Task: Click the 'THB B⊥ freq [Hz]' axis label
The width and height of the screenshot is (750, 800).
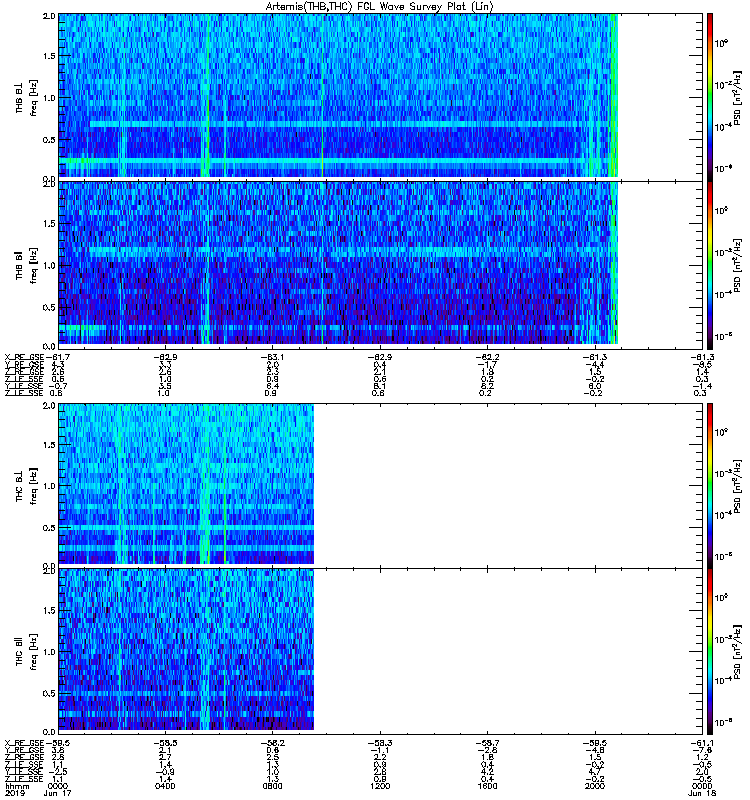Action: (x=26, y=98)
